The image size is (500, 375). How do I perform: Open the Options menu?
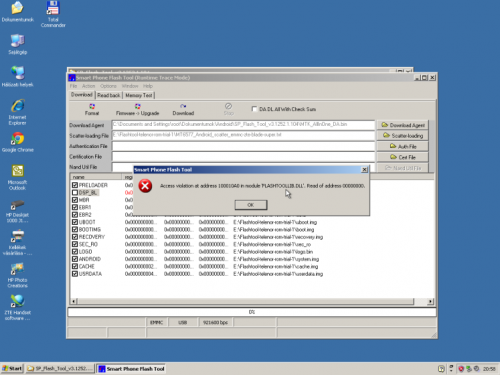pyautogui.click(x=108, y=86)
